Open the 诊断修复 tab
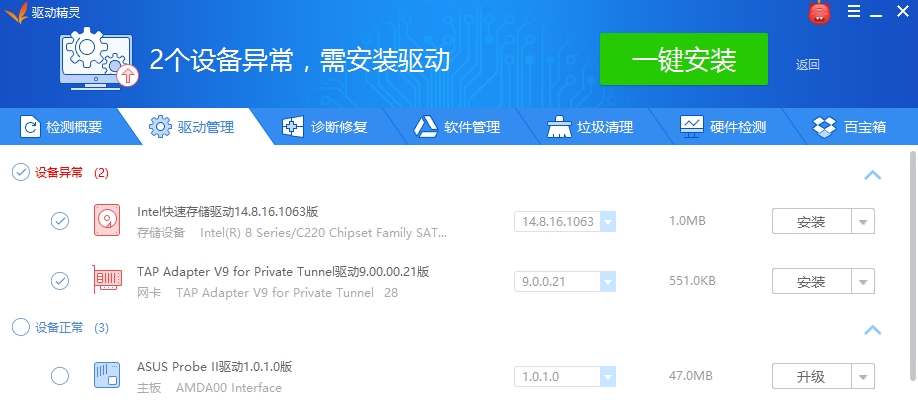Viewport: 918px width, 420px height. tap(325, 127)
